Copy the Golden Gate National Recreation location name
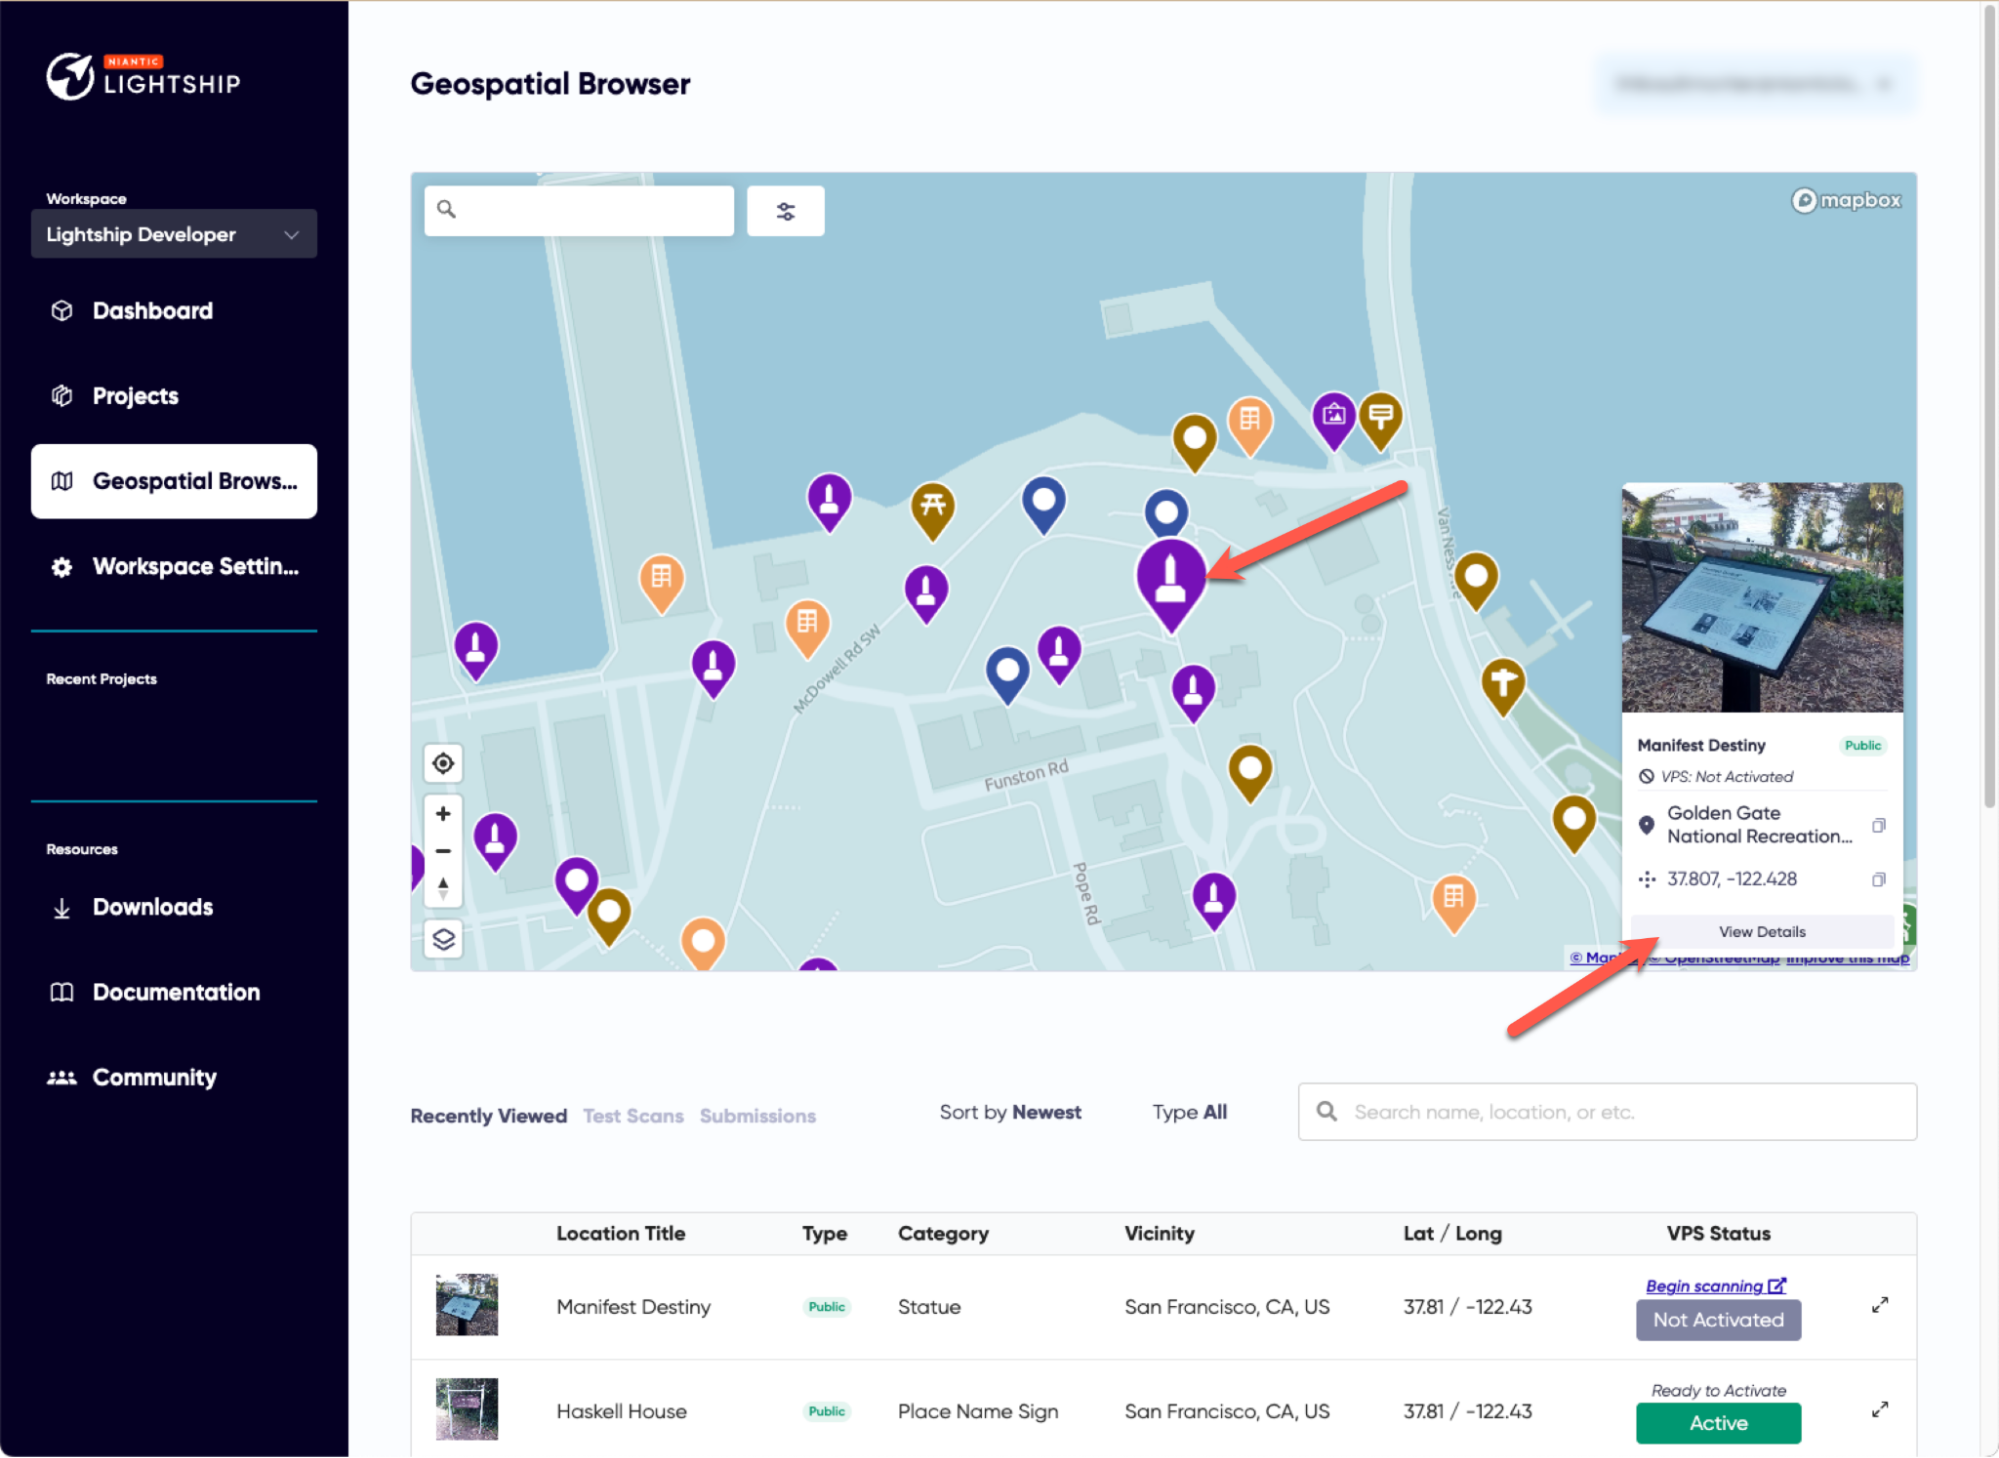This screenshot has width=1999, height=1458. coord(1881,825)
